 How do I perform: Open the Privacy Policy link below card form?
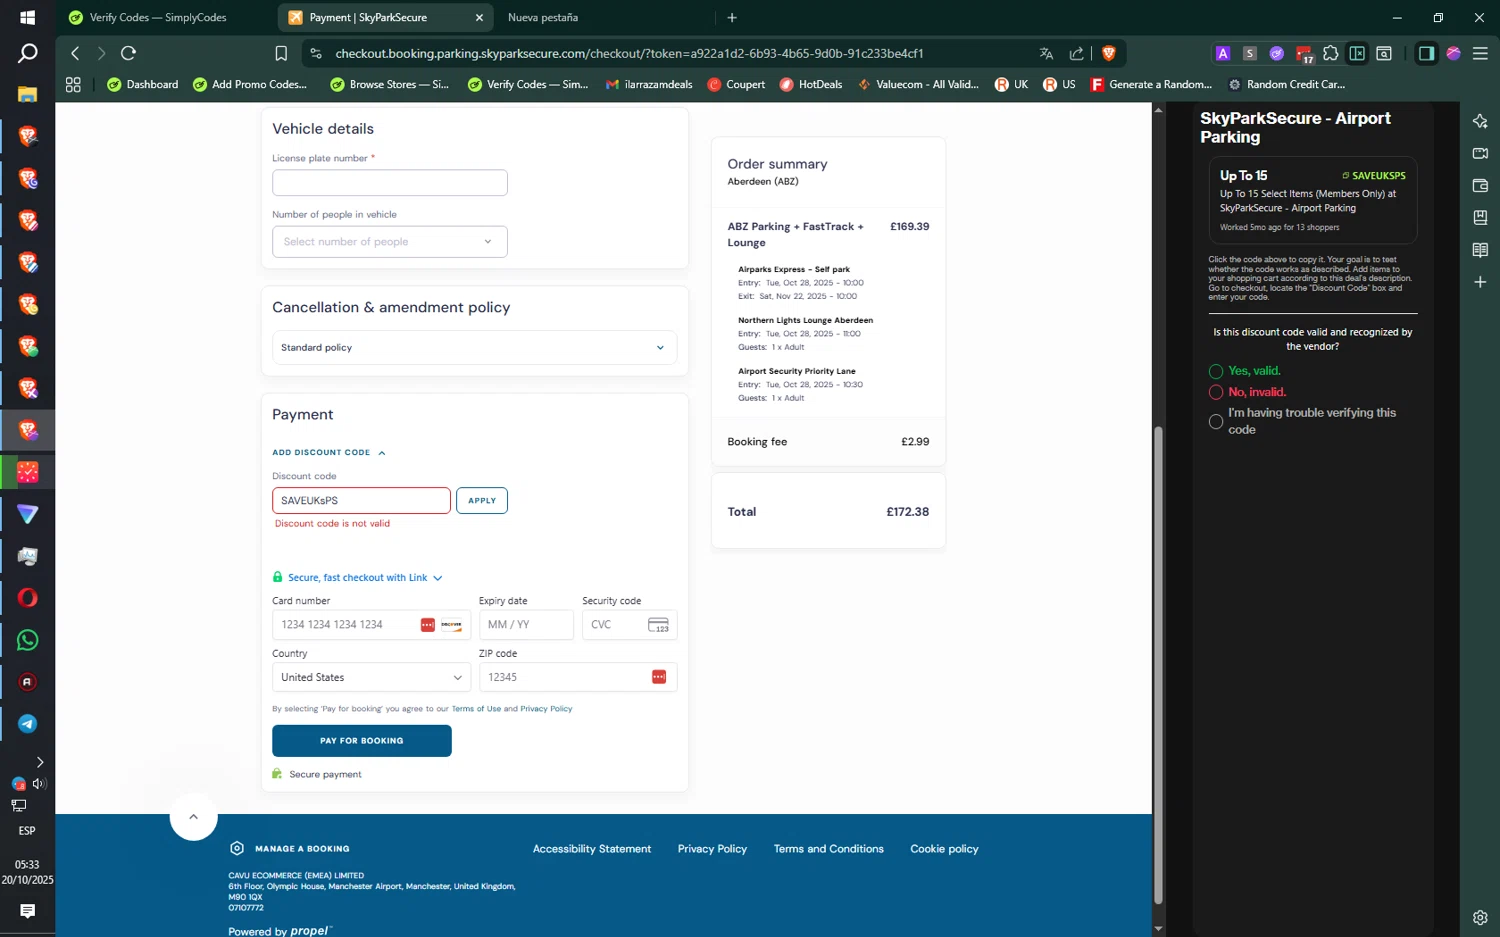coord(546,709)
